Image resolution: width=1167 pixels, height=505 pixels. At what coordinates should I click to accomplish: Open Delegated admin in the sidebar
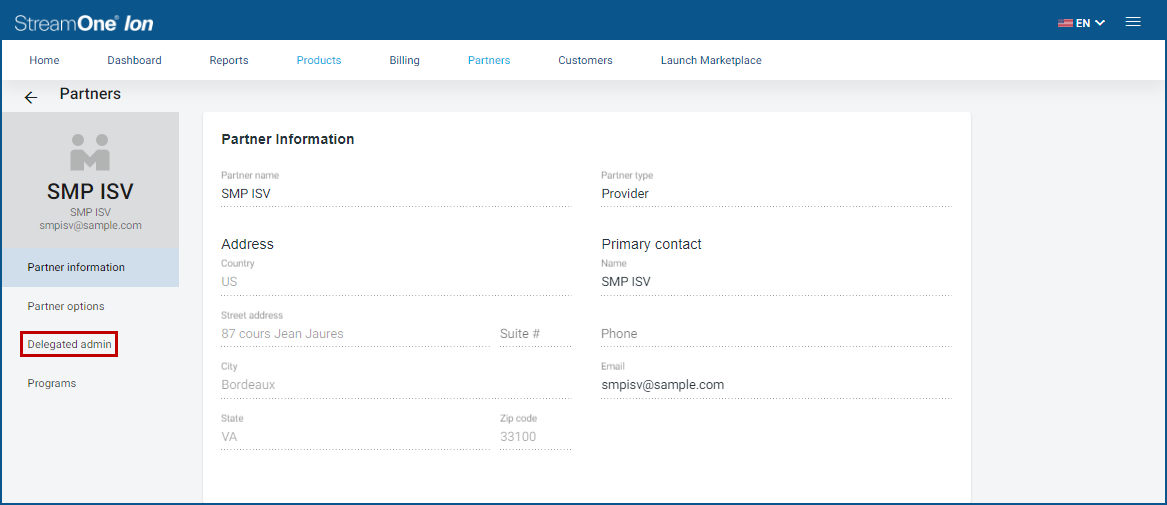(x=69, y=344)
